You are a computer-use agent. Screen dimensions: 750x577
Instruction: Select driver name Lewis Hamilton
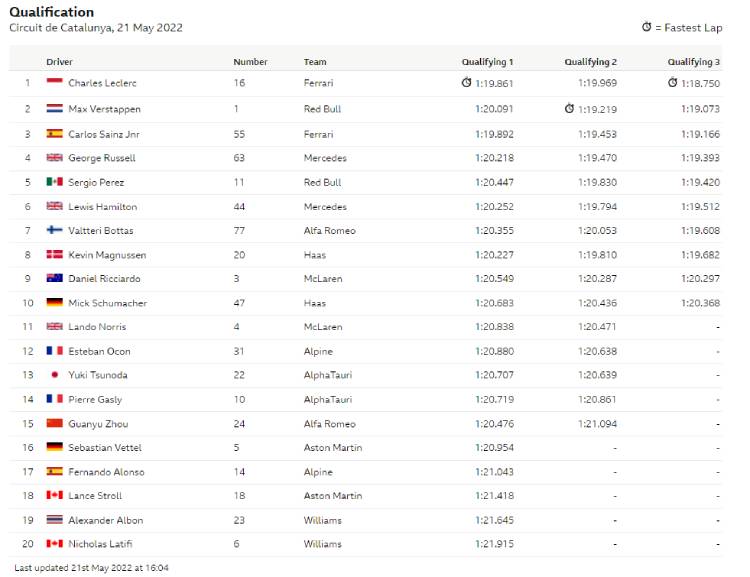click(103, 207)
